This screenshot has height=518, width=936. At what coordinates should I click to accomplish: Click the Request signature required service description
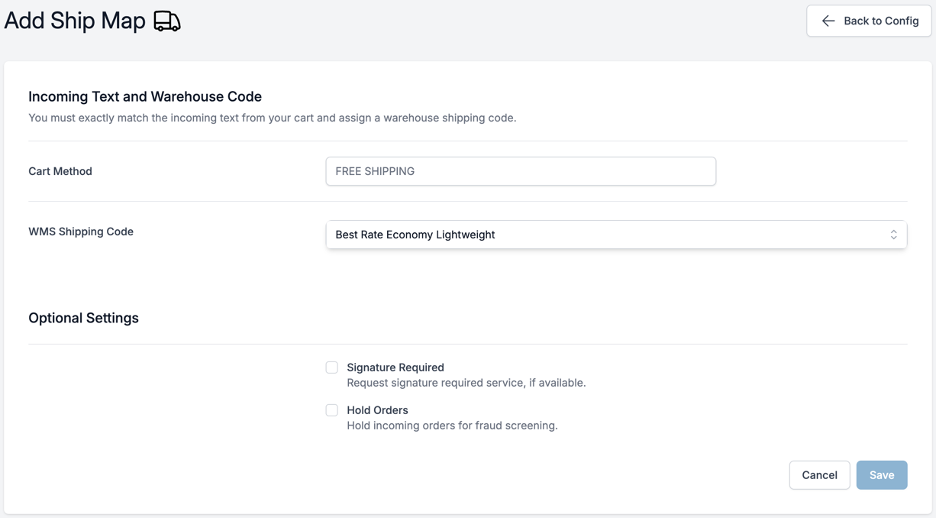tap(466, 383)
